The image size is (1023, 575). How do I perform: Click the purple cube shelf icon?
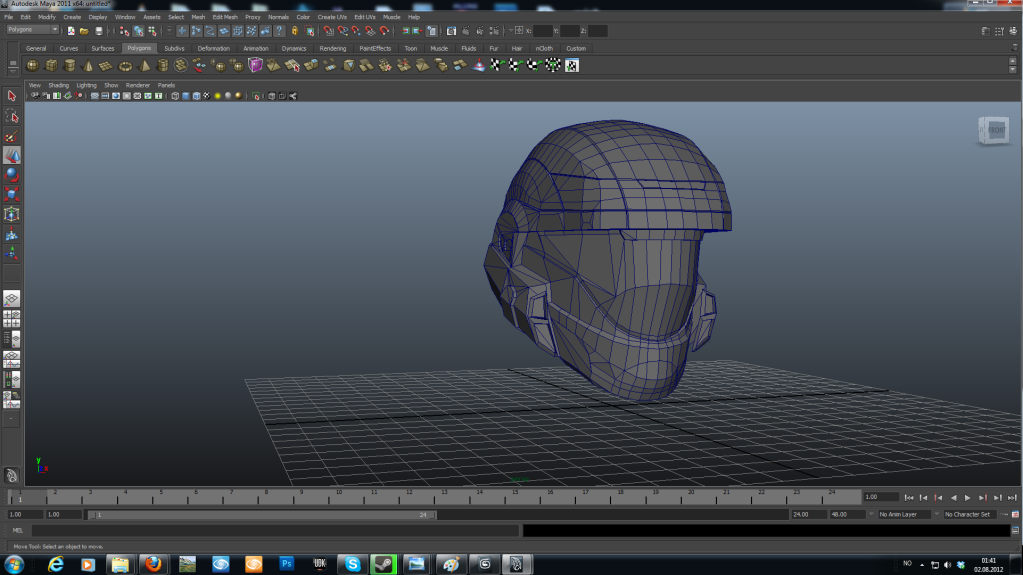point(255,65)
